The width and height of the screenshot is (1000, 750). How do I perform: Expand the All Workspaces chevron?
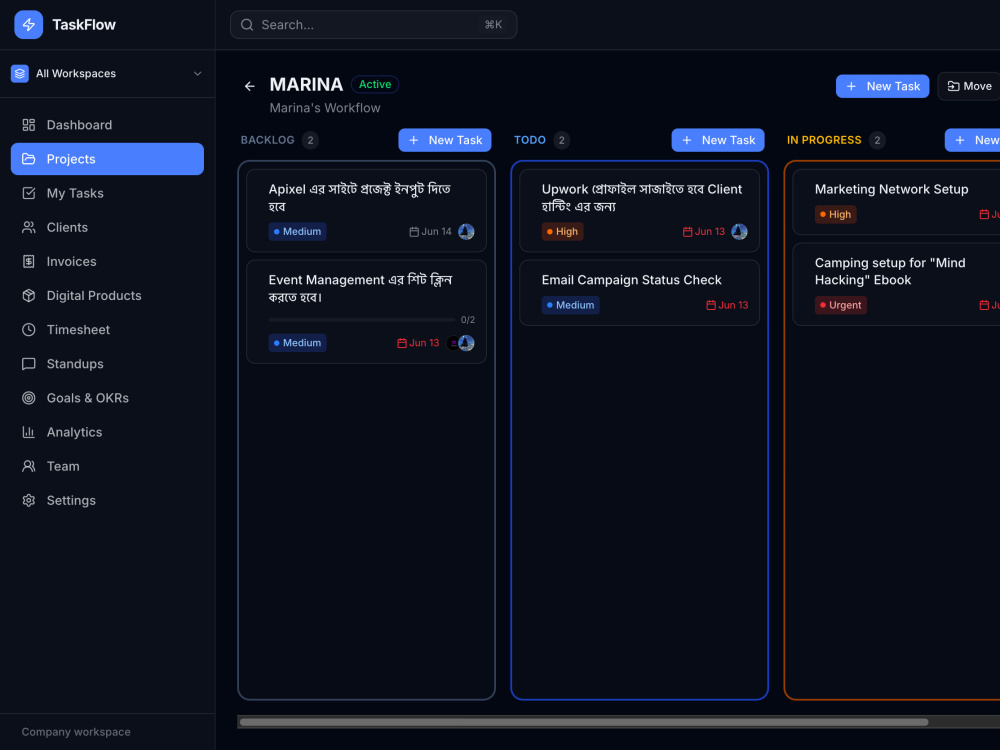[x=198, y=73]
